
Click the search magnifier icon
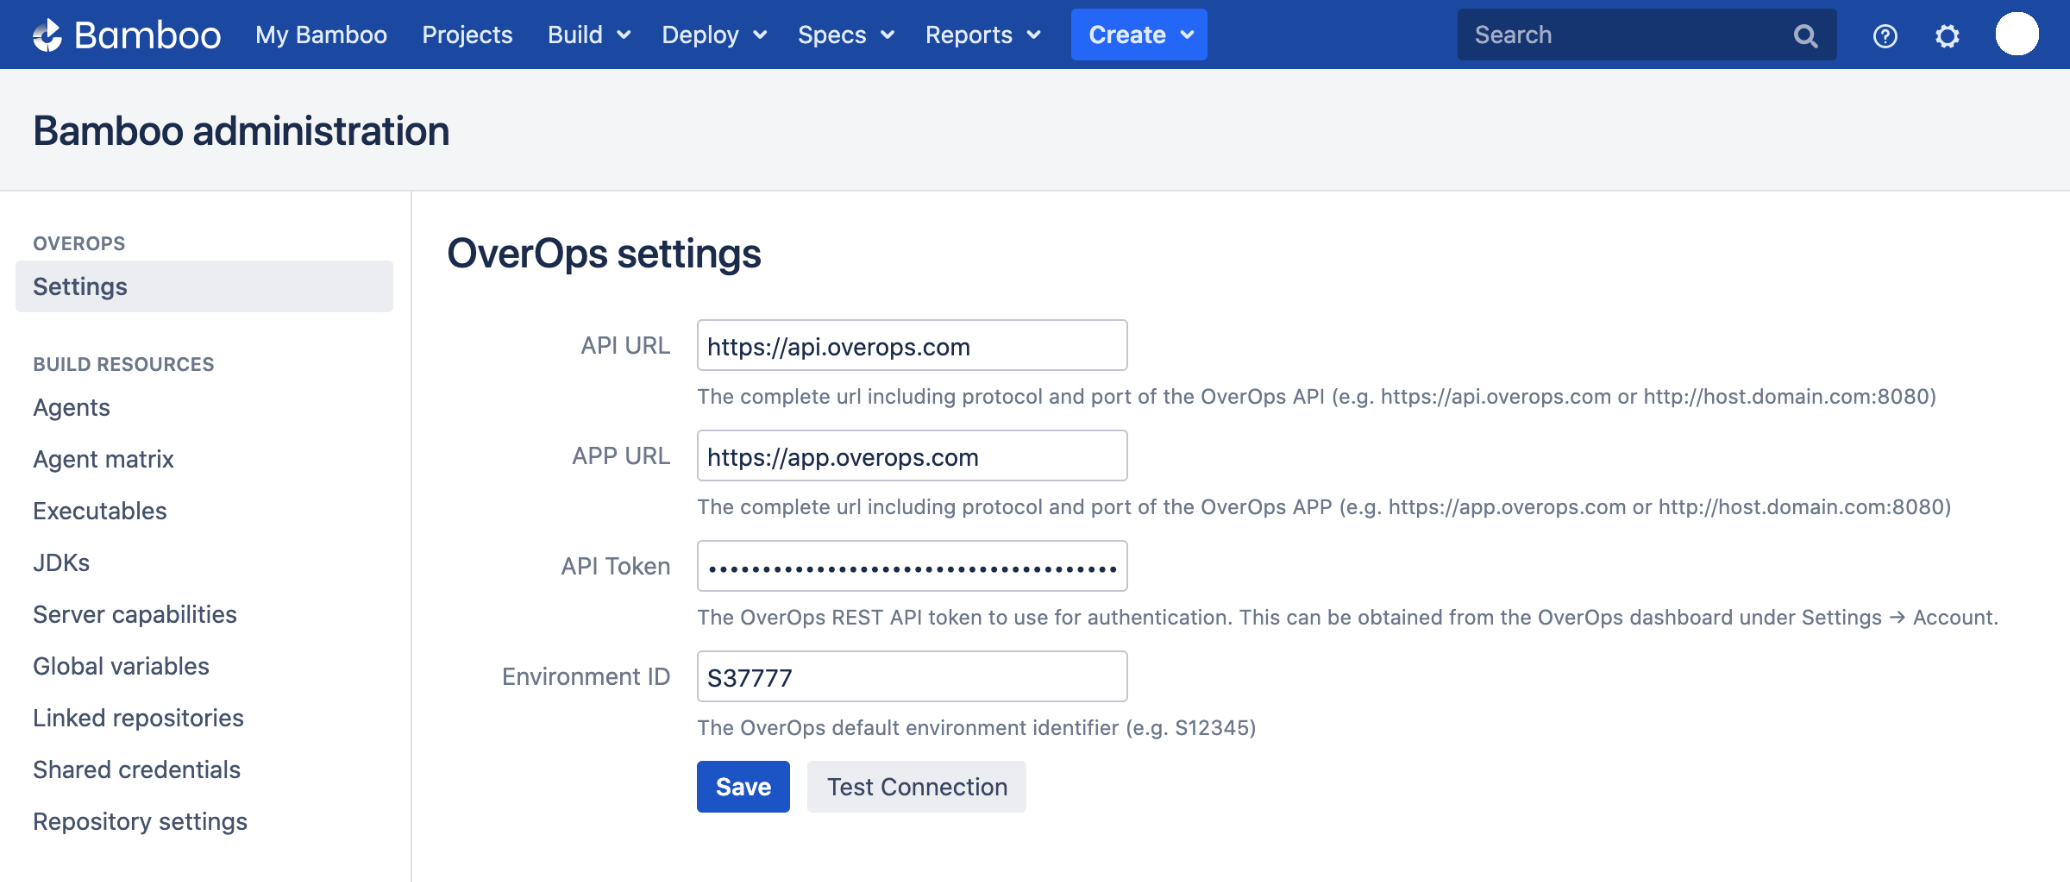[x=1805, y=36]
